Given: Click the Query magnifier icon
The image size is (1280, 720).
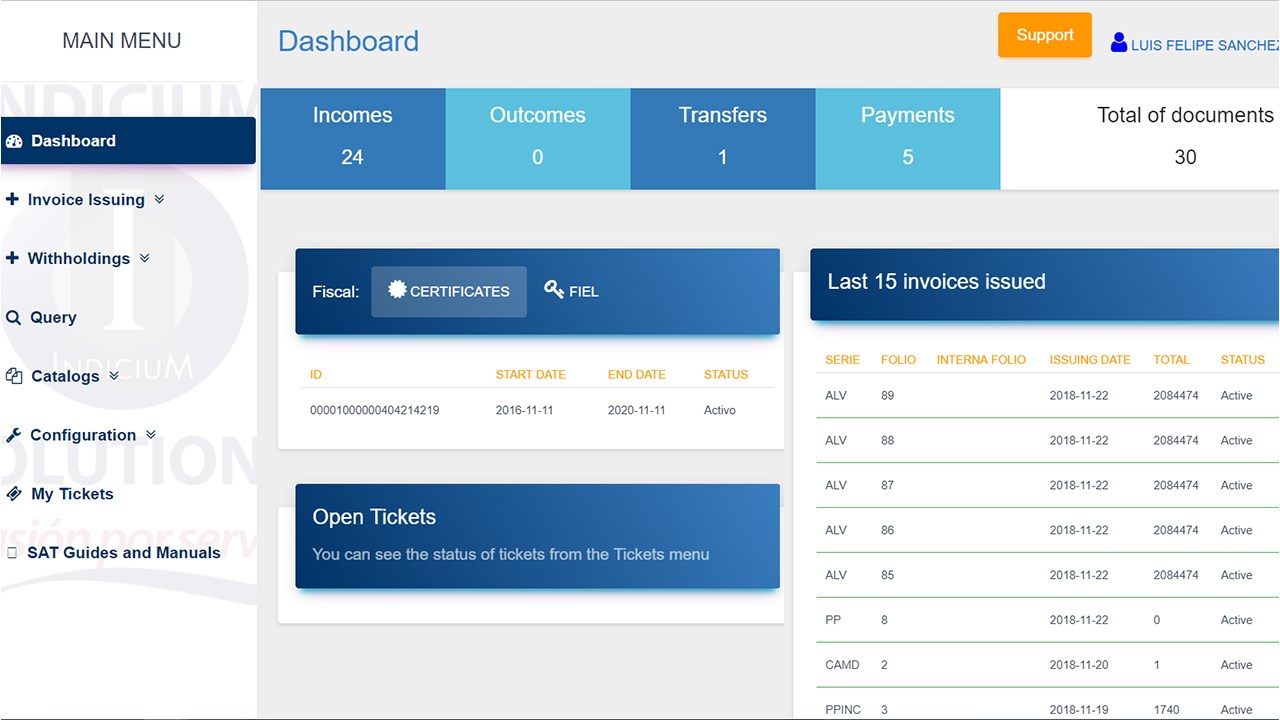Looking at the screenshot, I should point(13,317).
